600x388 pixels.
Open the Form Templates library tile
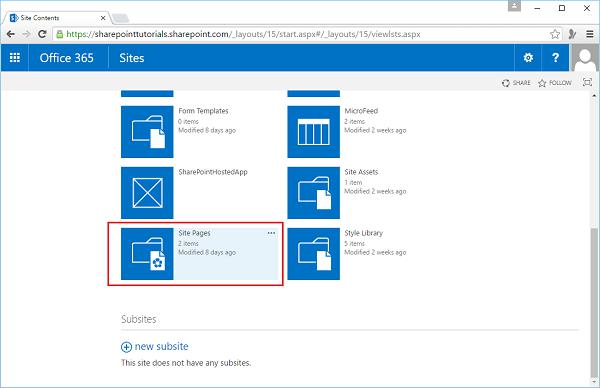(147, 132)
